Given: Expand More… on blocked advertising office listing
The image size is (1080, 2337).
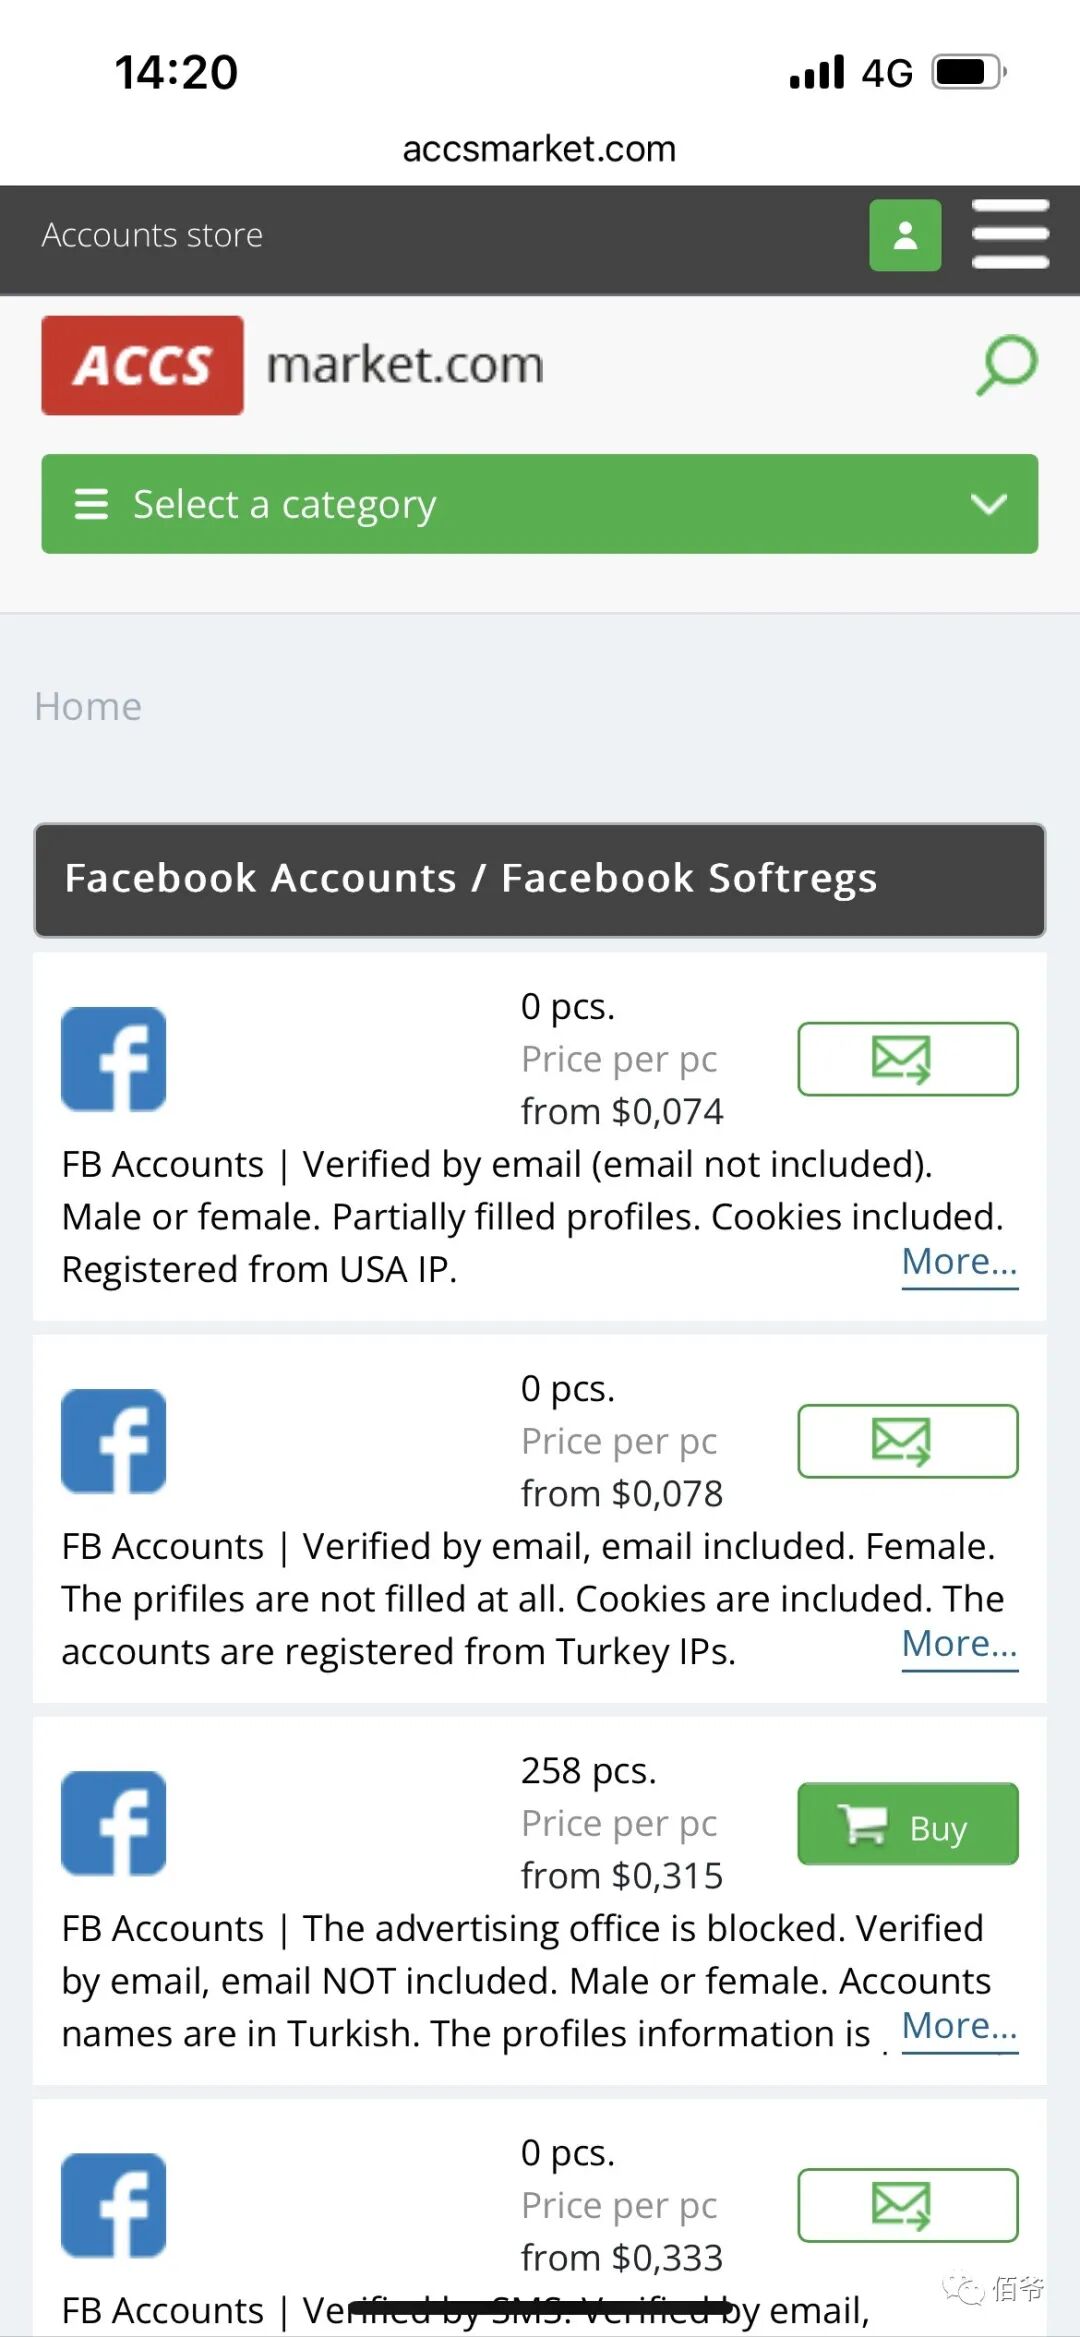Looking at the screenshot, I should 960,2027.
